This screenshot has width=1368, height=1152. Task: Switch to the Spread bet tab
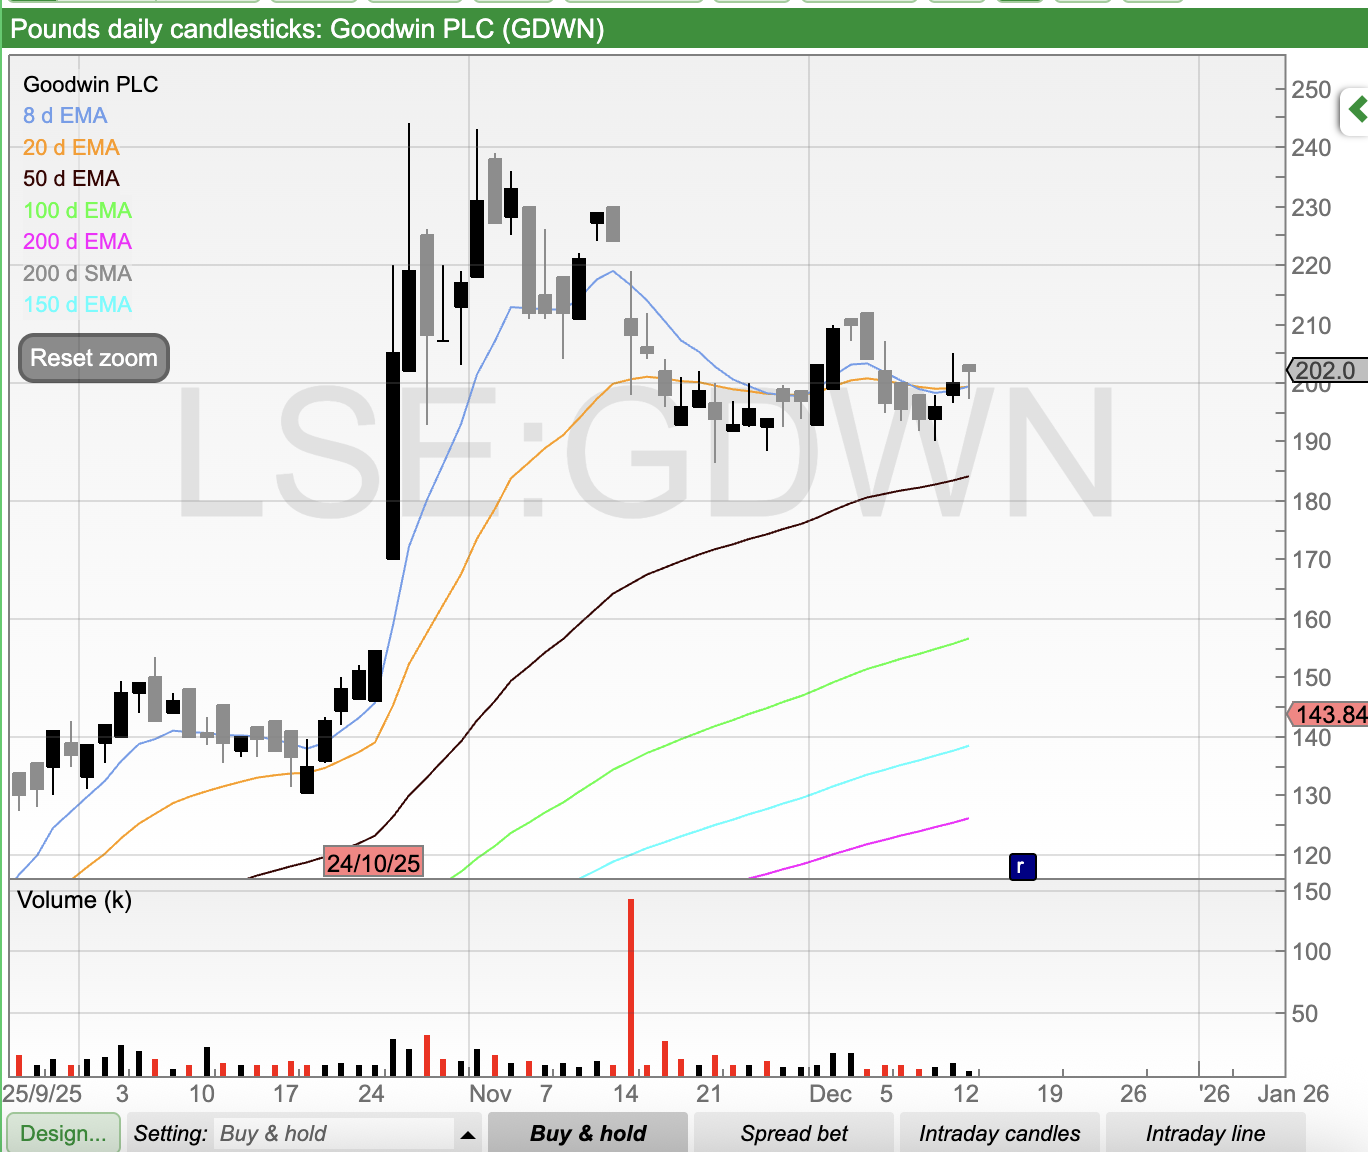pos(794,1134)
